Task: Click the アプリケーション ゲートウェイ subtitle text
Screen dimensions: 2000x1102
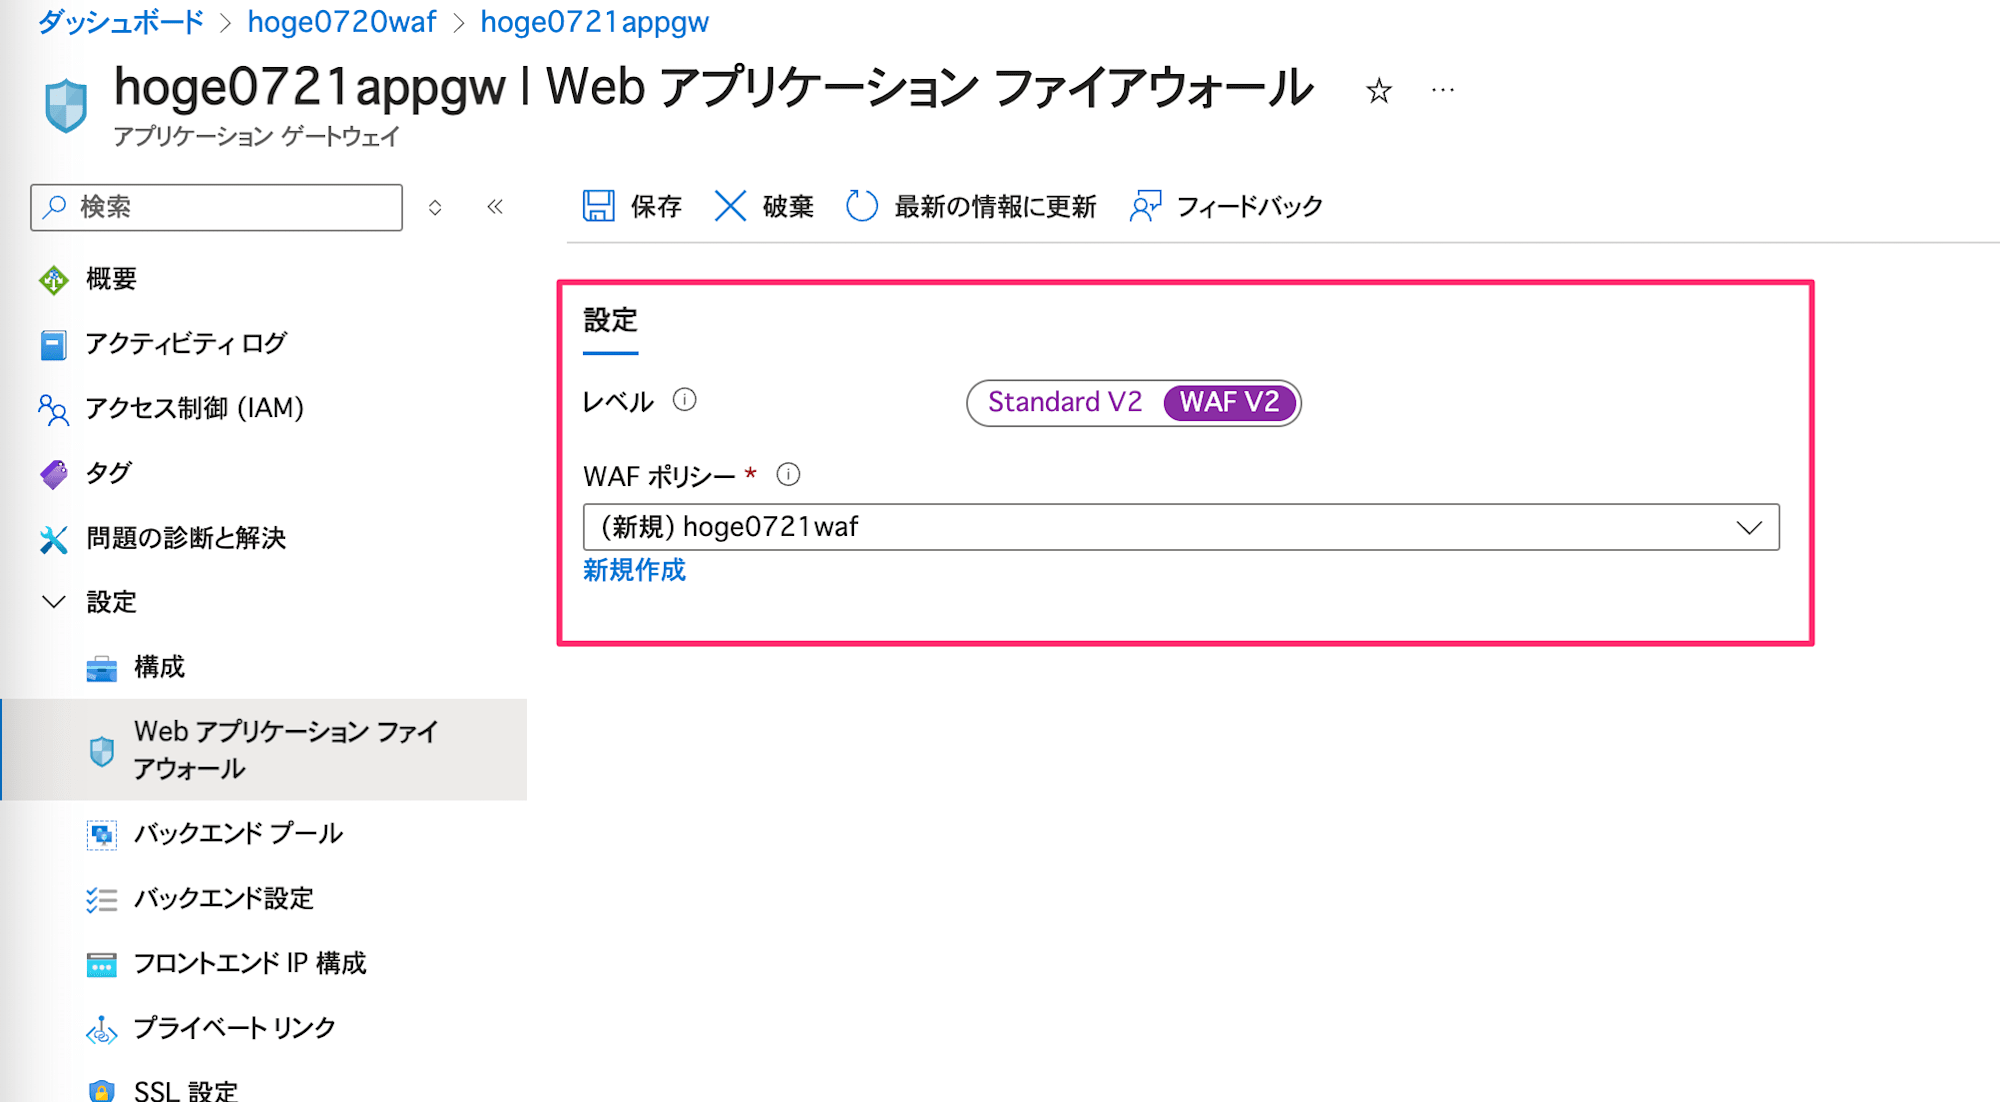Action: (x=256, y=136)
